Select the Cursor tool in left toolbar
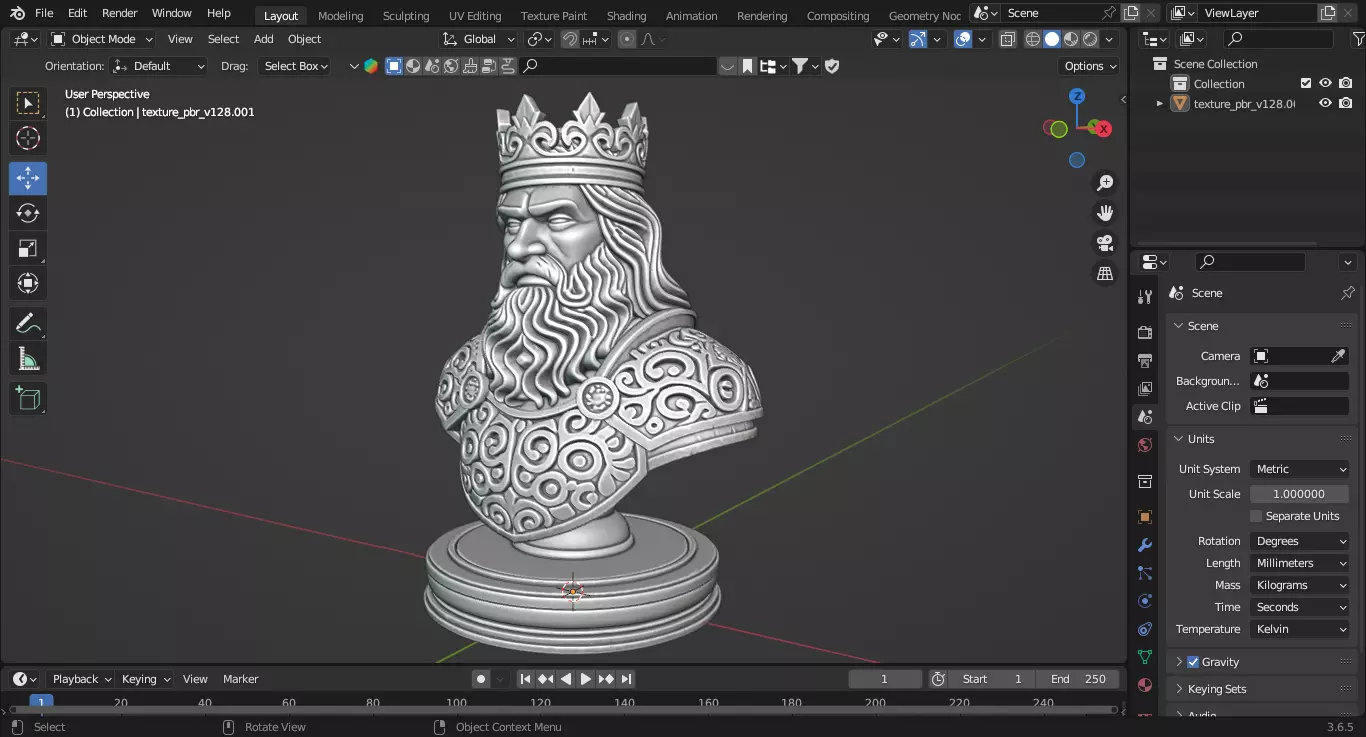 coord(28,138)
